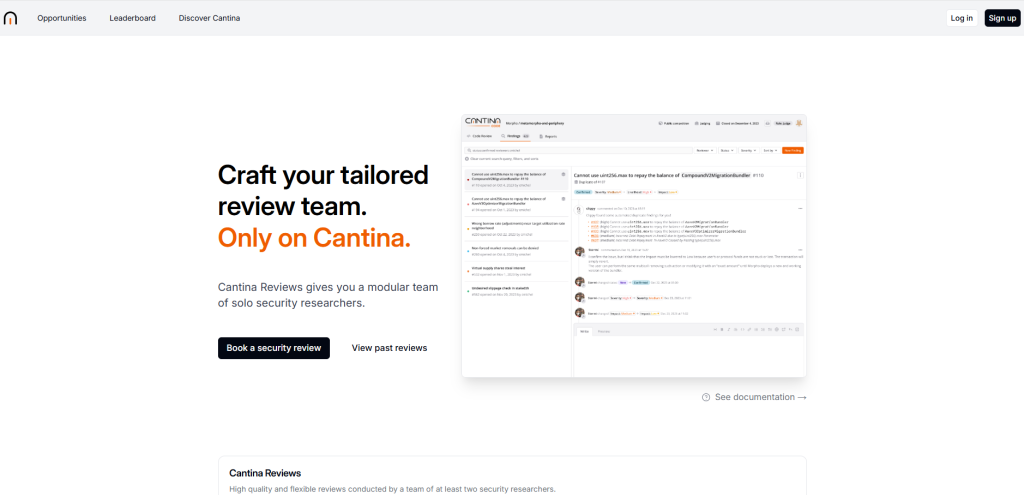Open the Discover Cantina nav item
1024x495 pixels.
209,18
